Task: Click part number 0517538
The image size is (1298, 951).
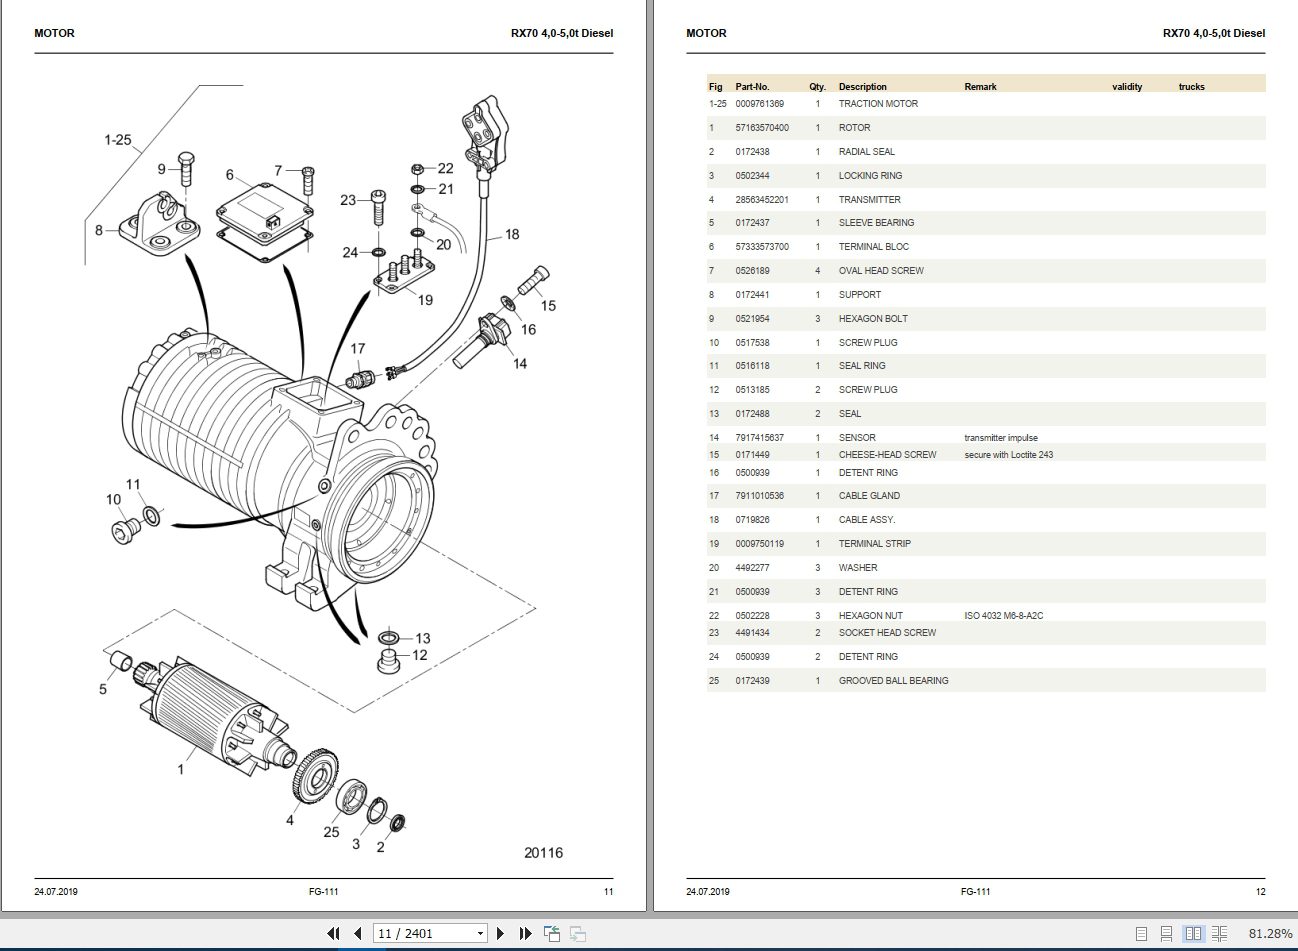Action: tap(753, 343)
